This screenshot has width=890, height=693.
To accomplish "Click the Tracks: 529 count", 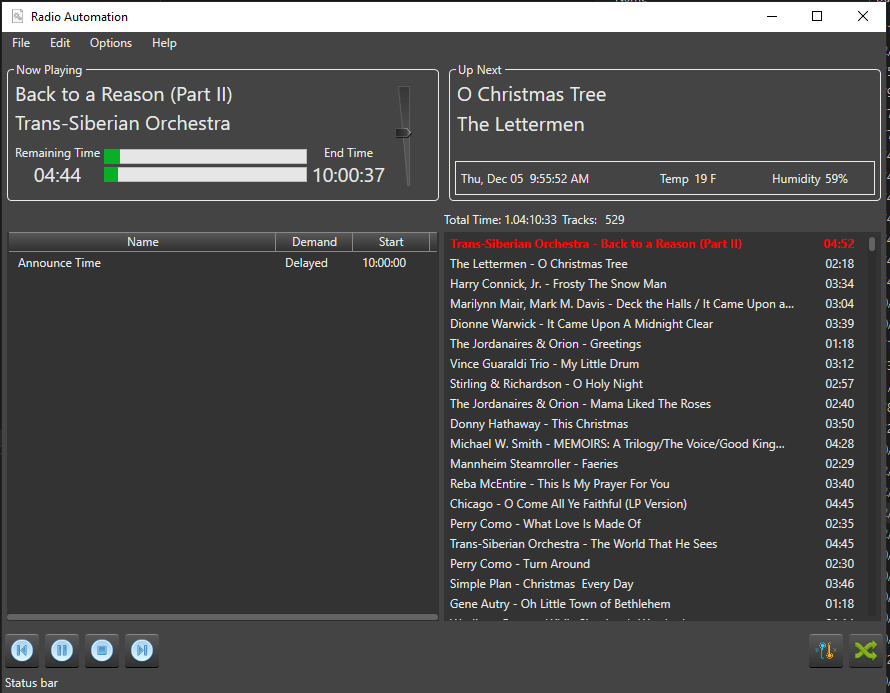I will (593, 220).
